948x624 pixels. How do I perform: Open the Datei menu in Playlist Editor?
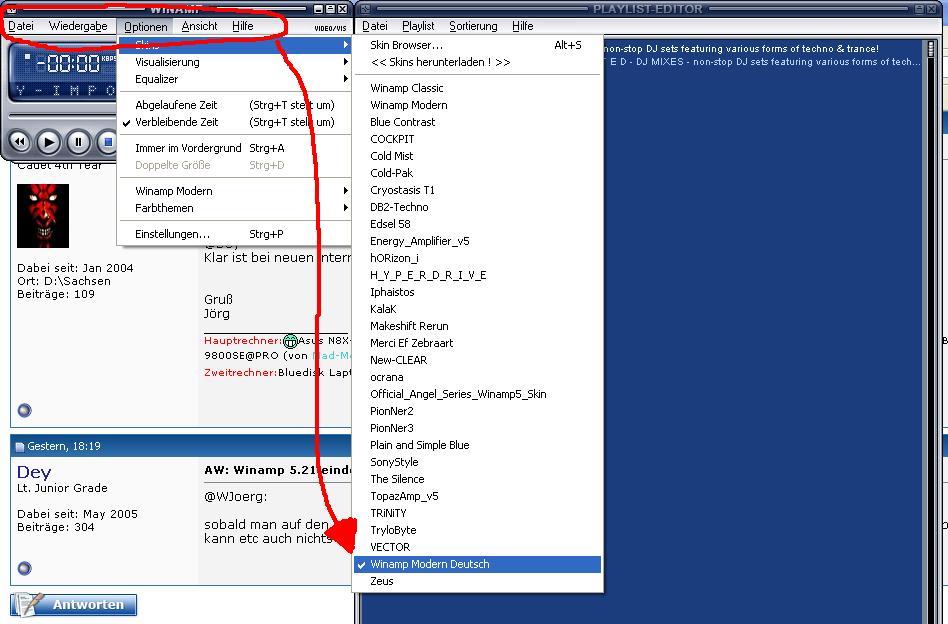375,26
